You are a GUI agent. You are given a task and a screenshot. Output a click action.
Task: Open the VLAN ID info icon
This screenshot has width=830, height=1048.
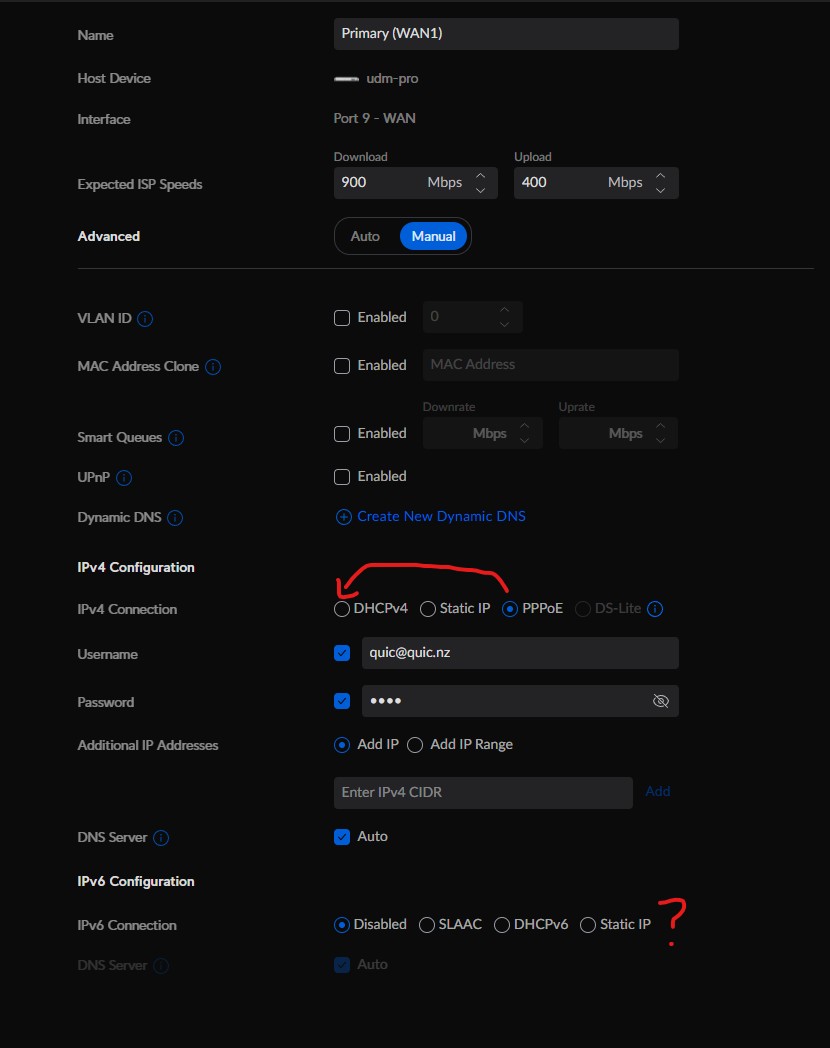point(145,319)
